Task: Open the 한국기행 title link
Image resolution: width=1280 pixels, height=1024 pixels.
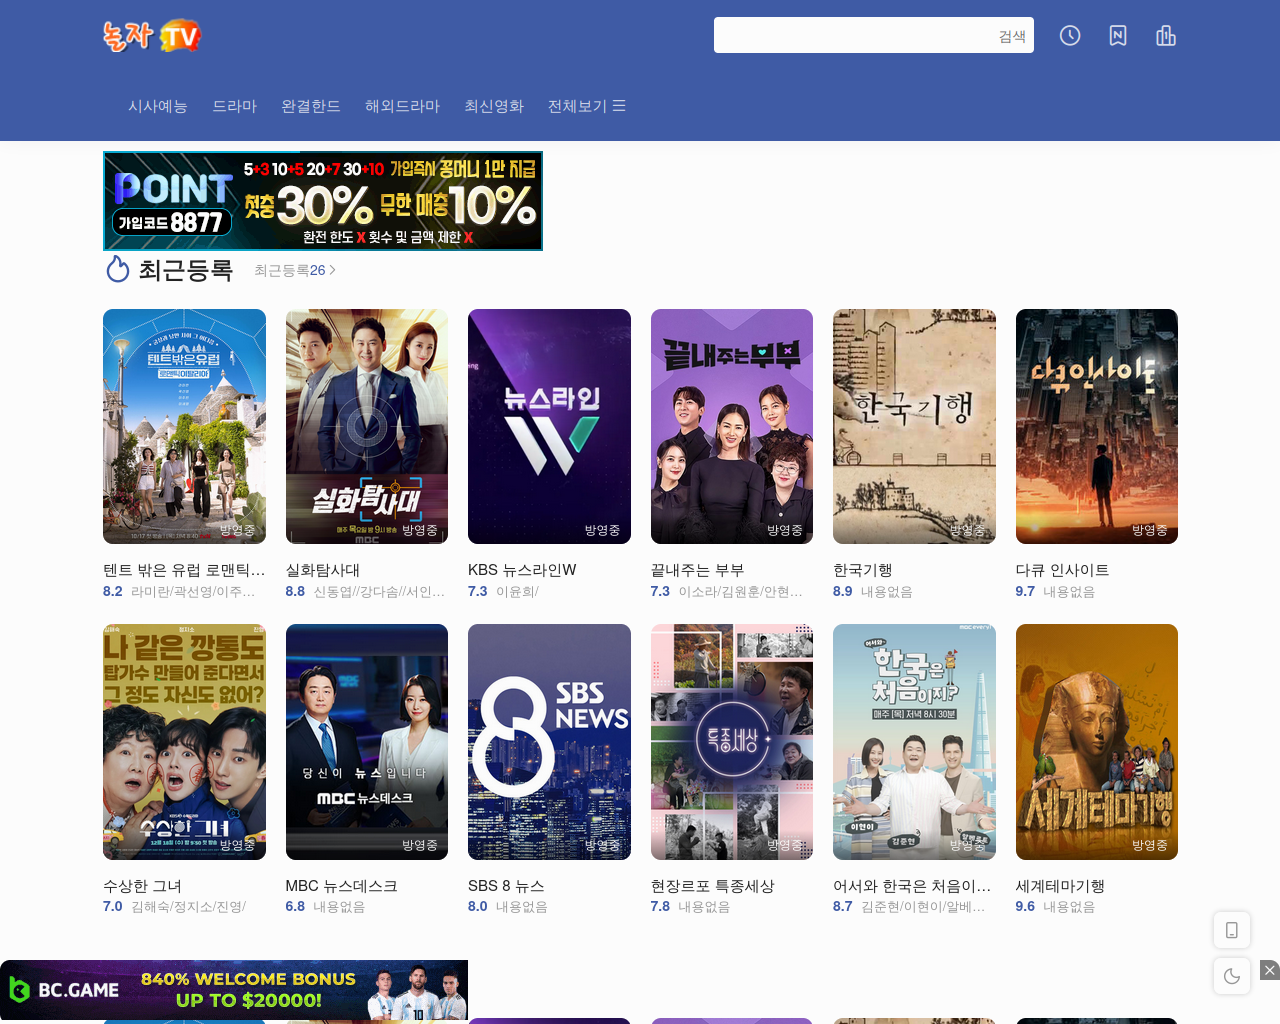Action: pyautogui.click(x=863, y=570)
